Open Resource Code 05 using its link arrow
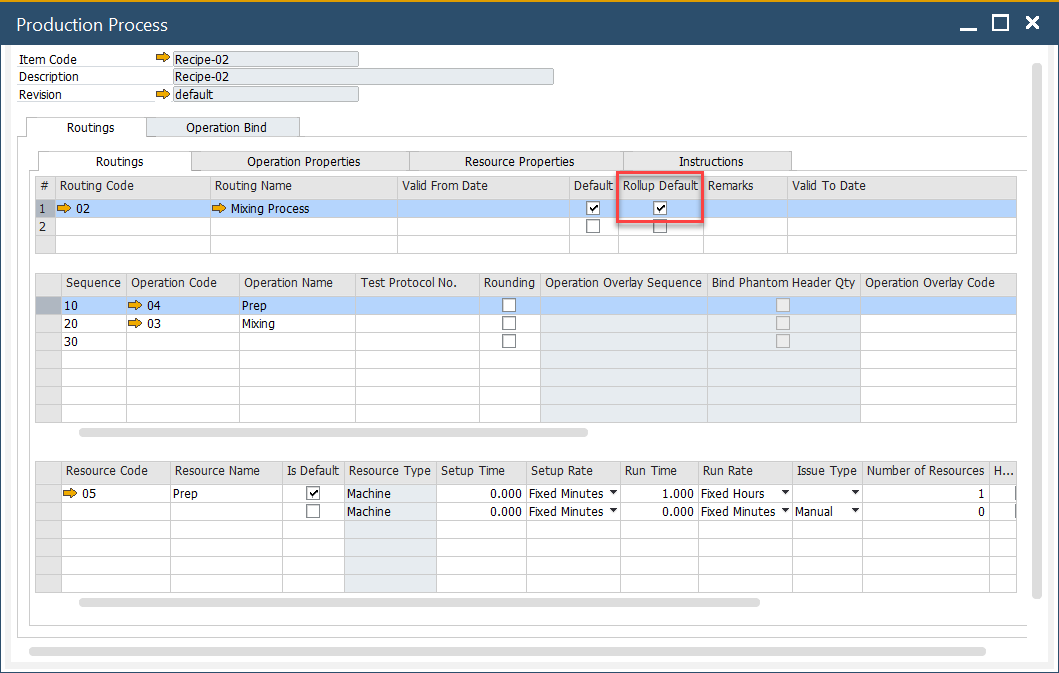The height and width of the screenshot is (673, 1059). point(70,492)
